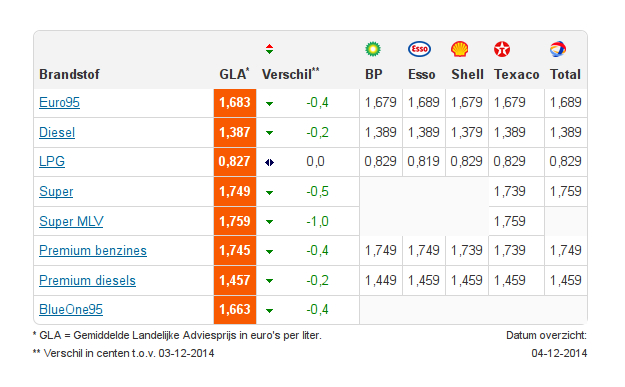Click the Texaco Super price 1,739
The image size is (625, 387).
[x=509, y=191]
